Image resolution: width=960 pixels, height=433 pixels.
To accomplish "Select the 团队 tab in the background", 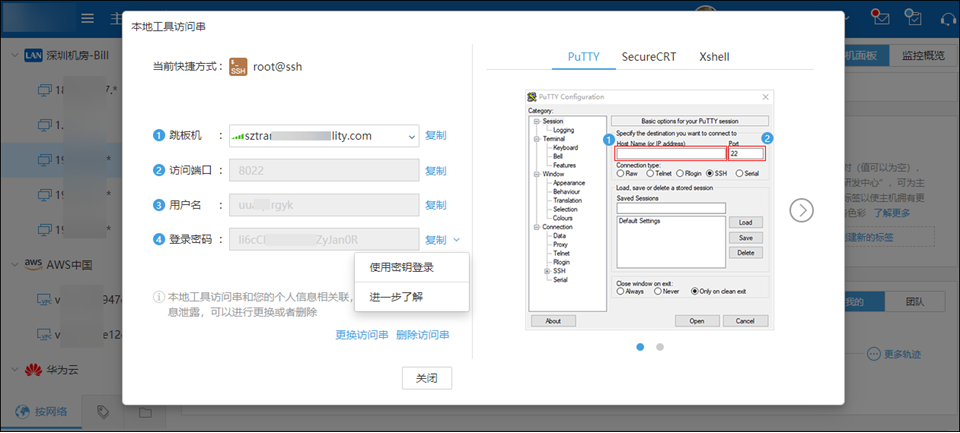I will click(x=915, y=301).
